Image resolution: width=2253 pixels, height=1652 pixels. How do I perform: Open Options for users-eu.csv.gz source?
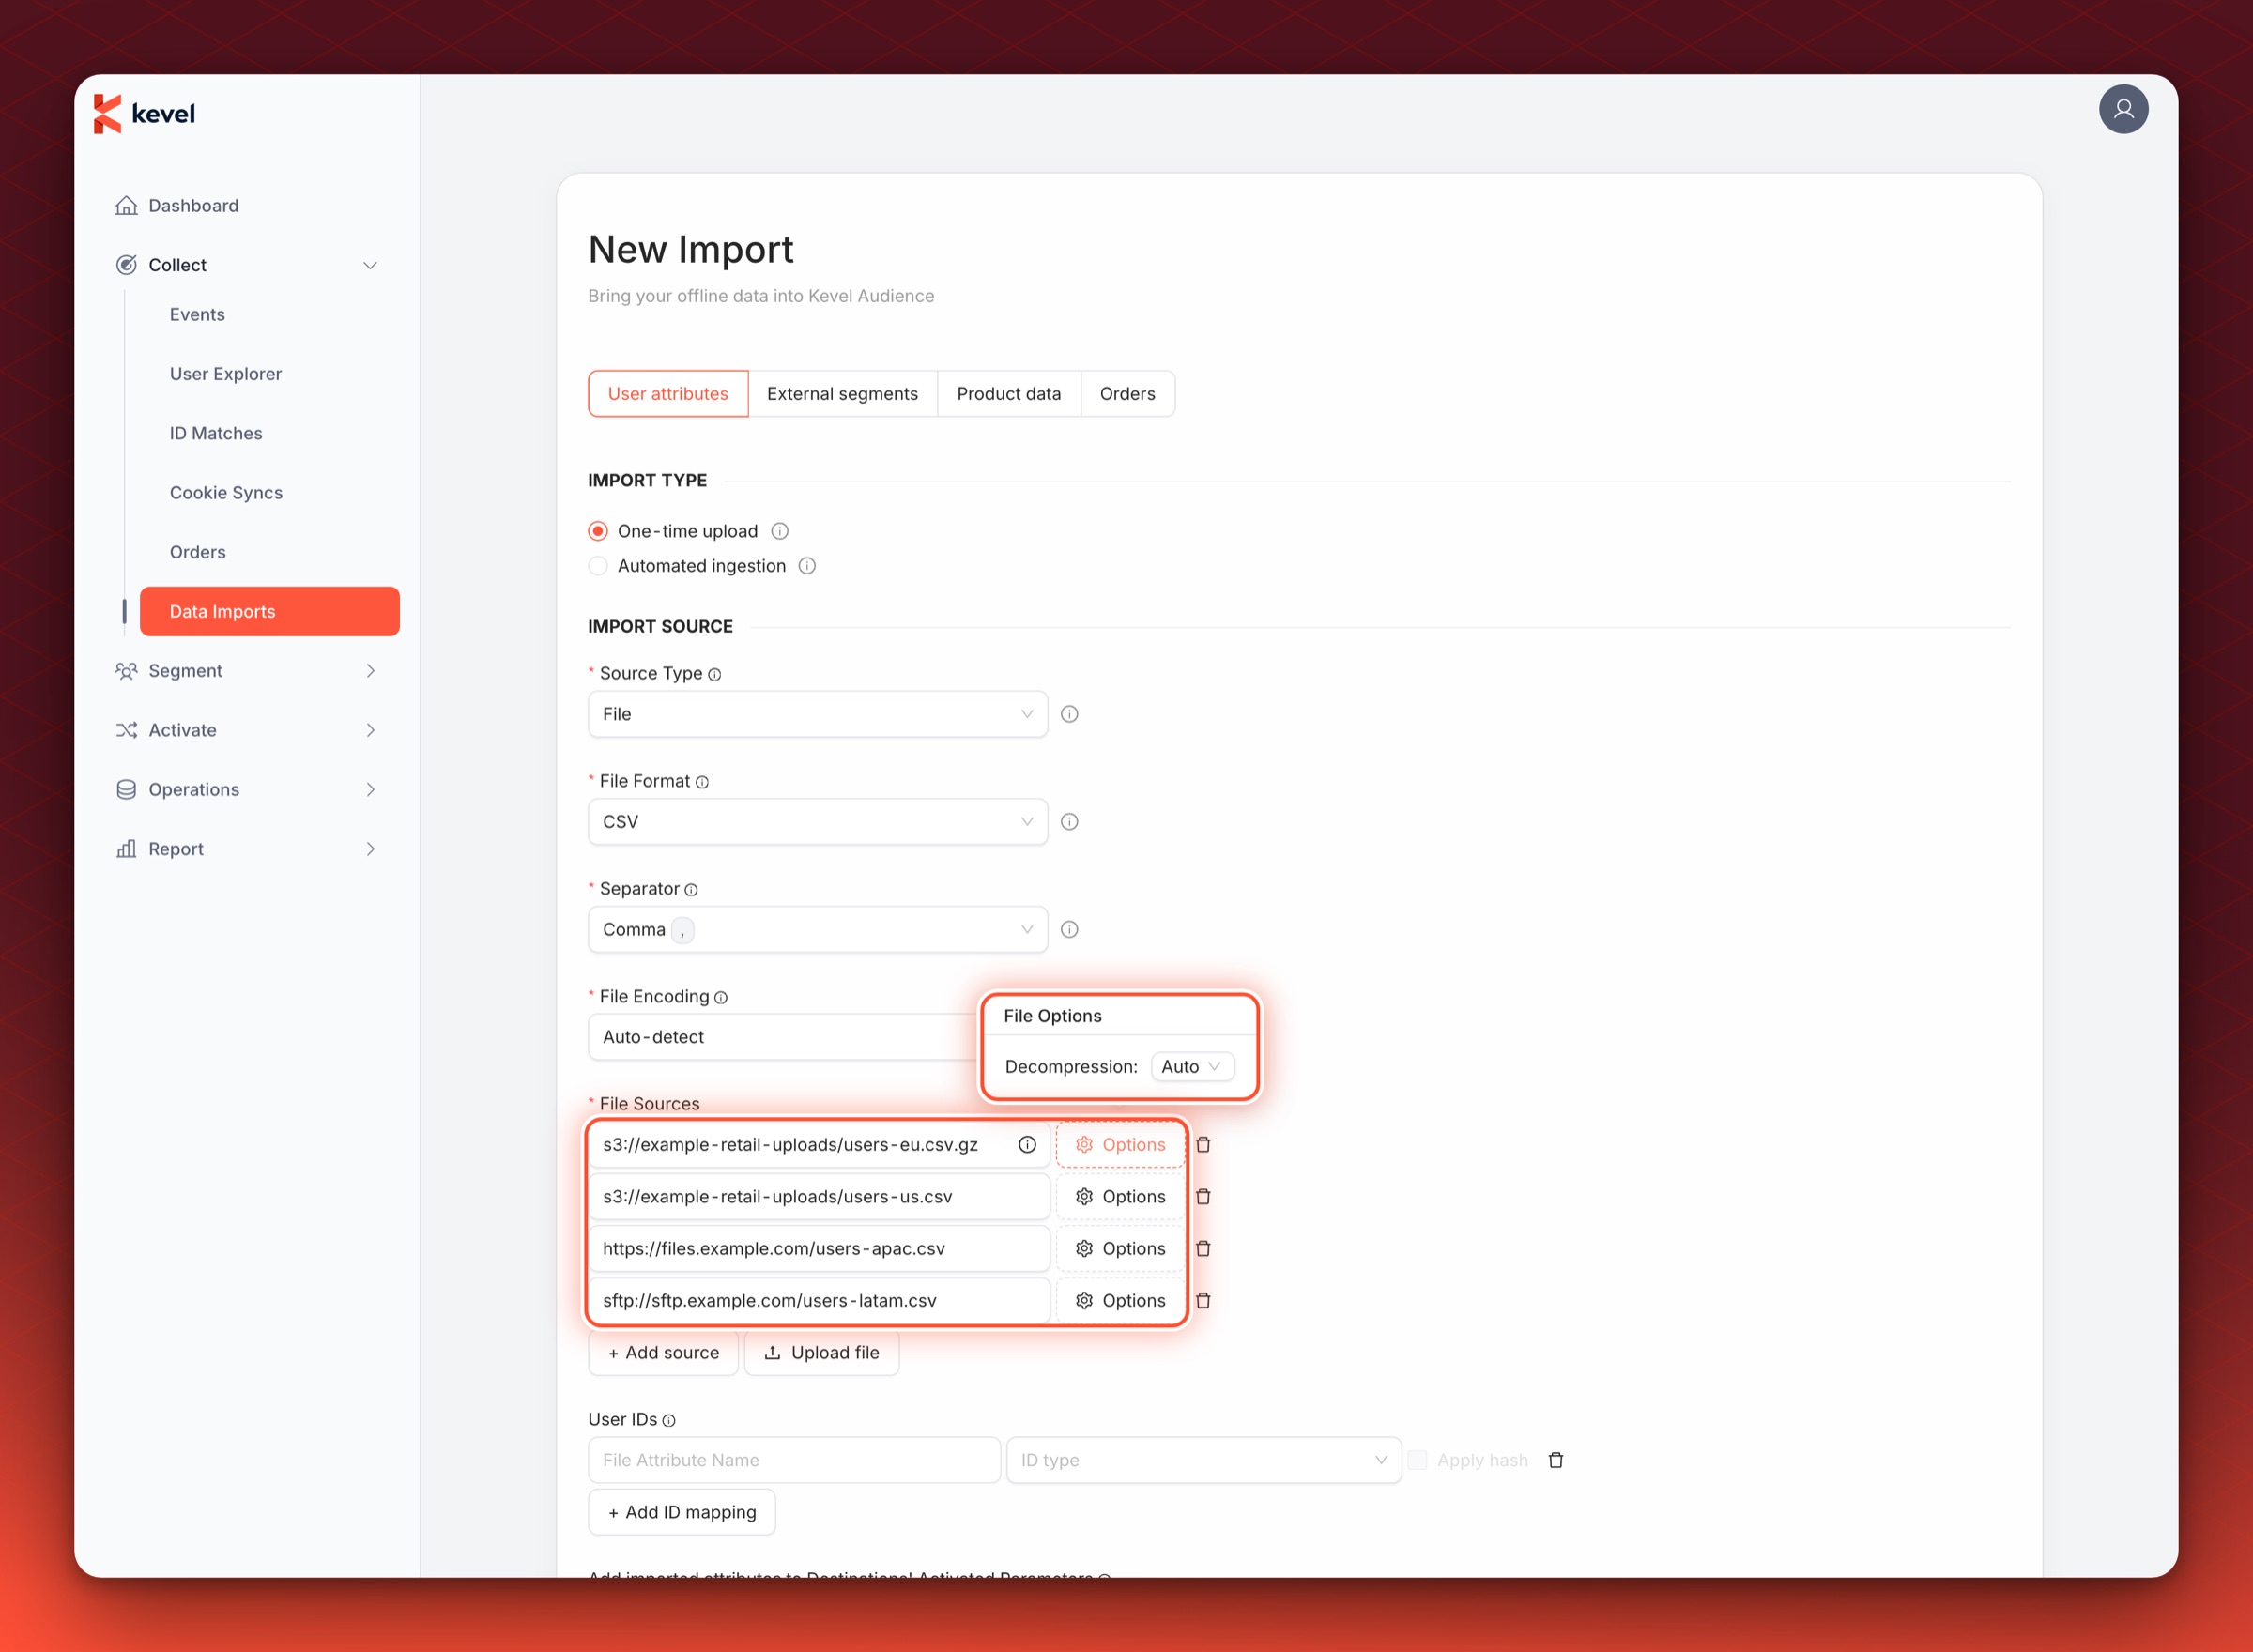1120,1145
